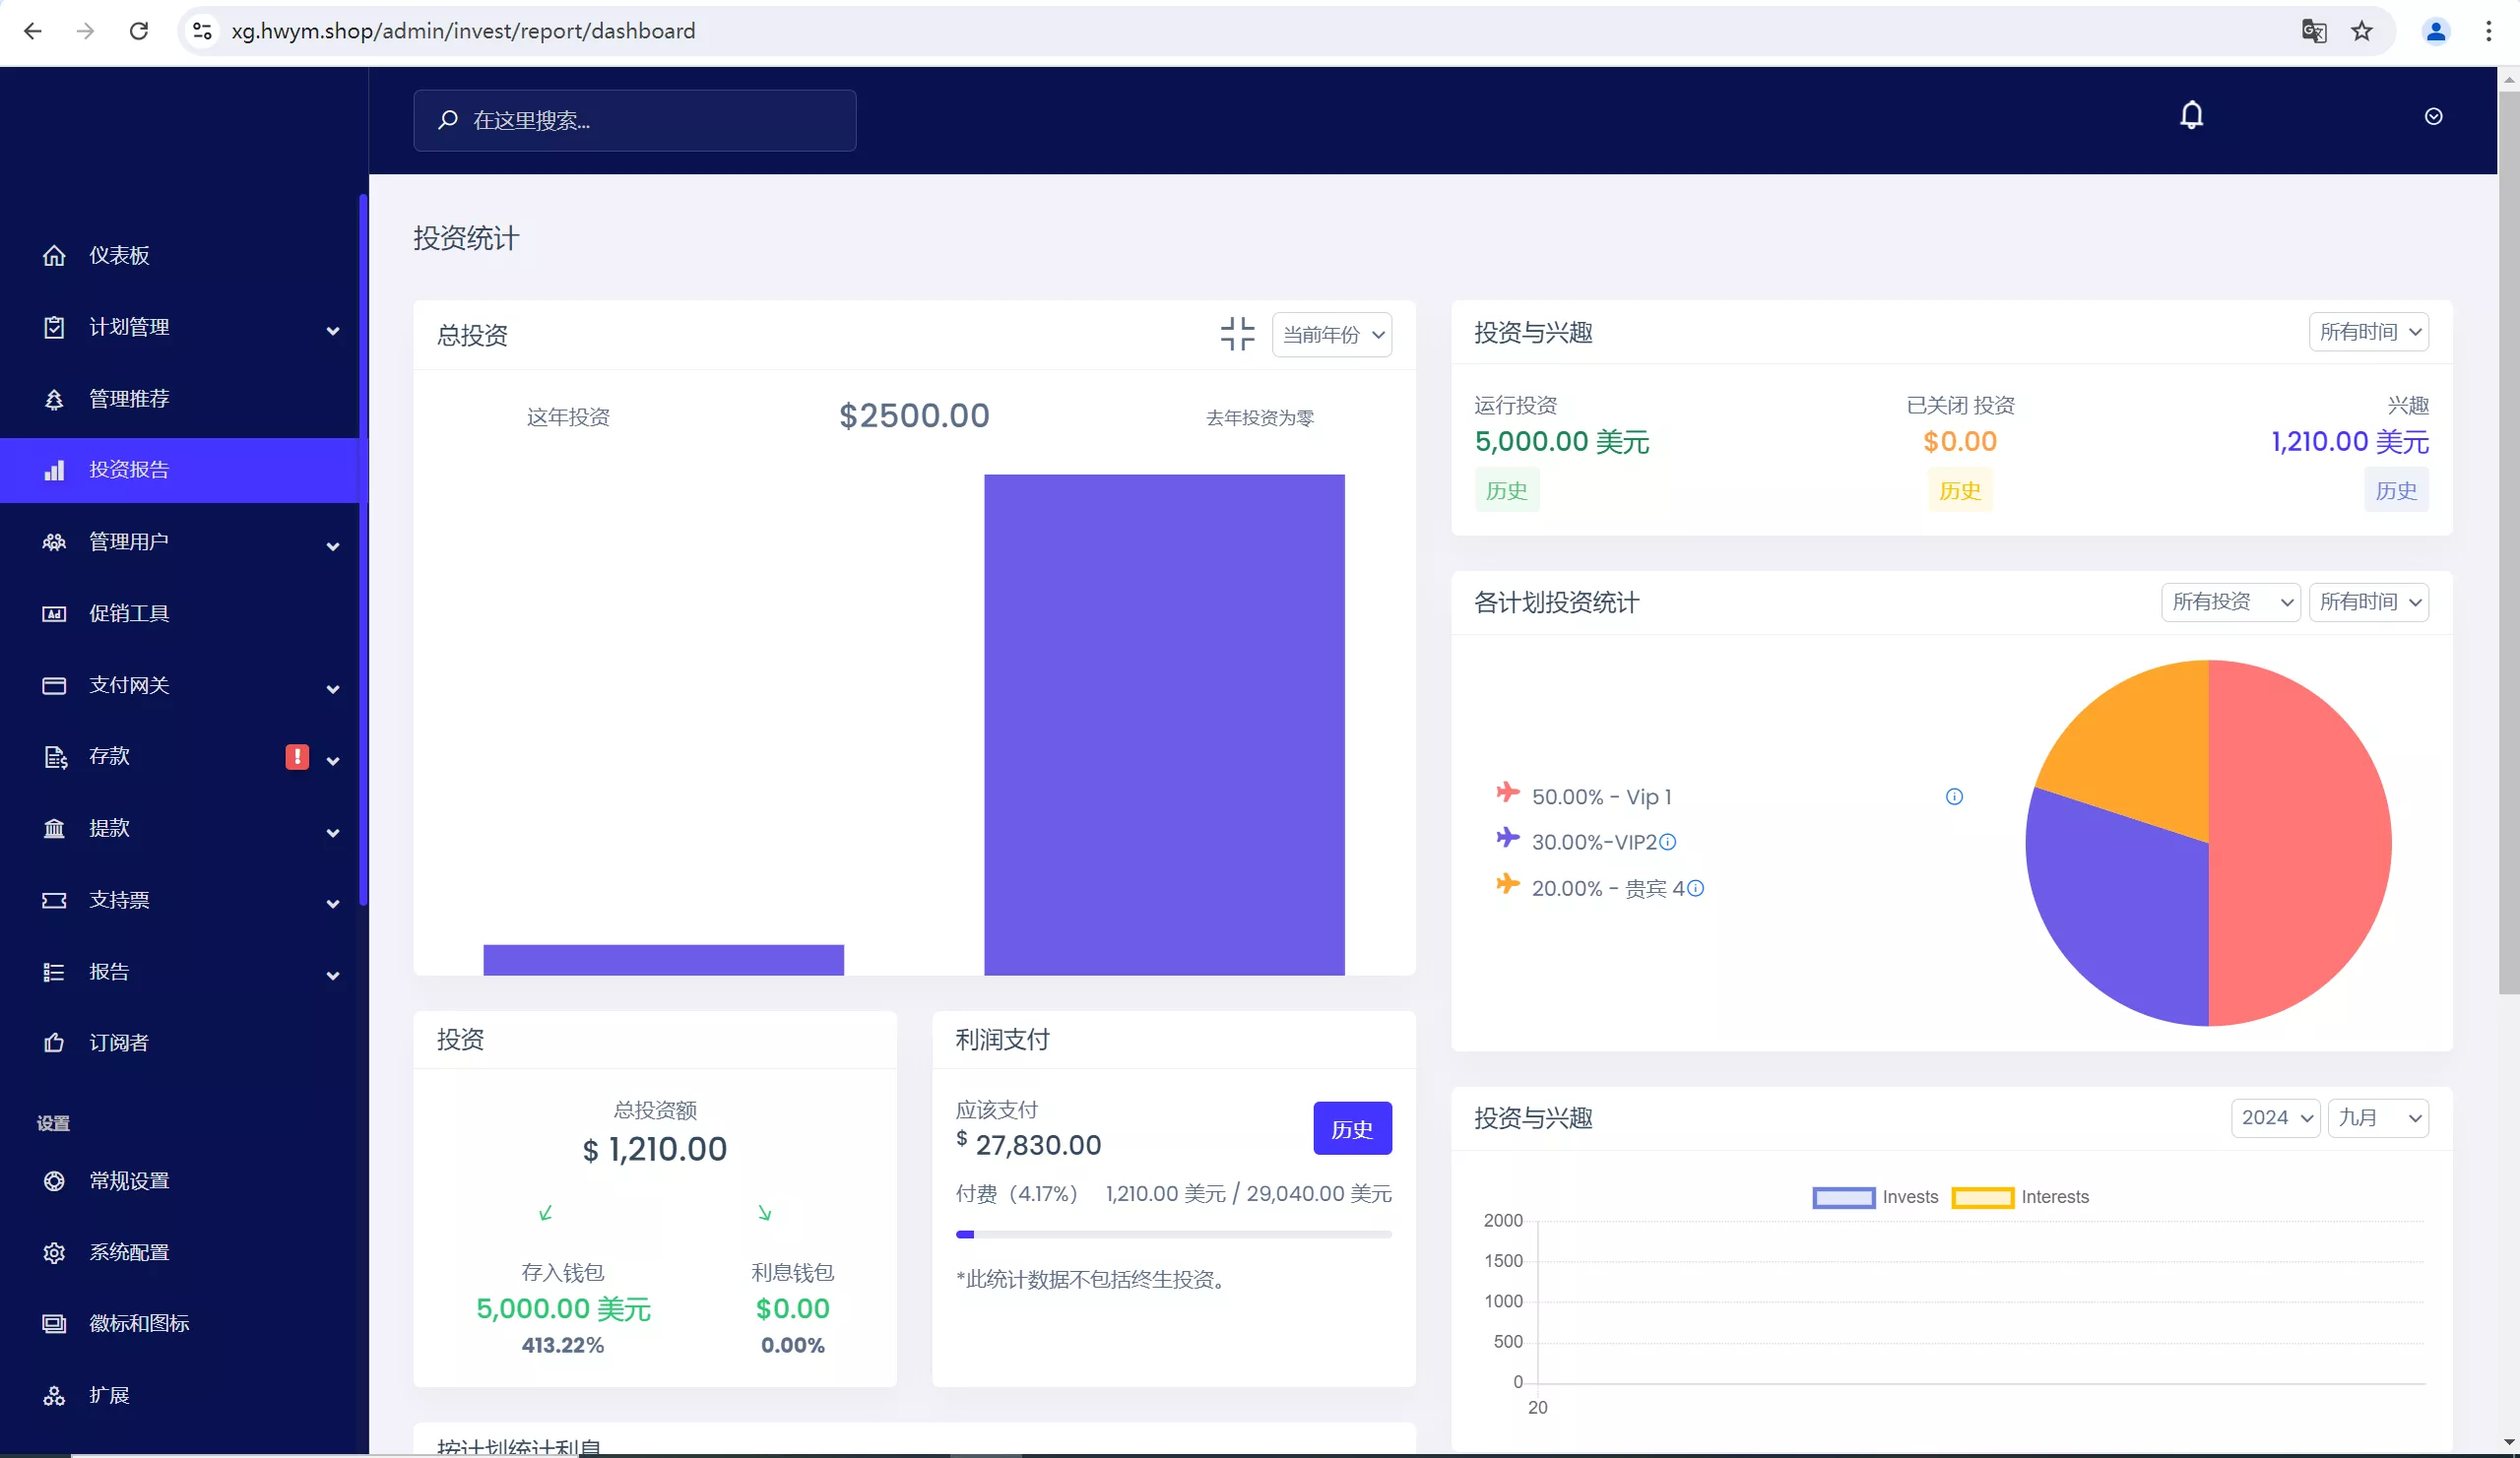
Task: Click green 历史 under 运行投资
Action: [x=1506, y=491]
